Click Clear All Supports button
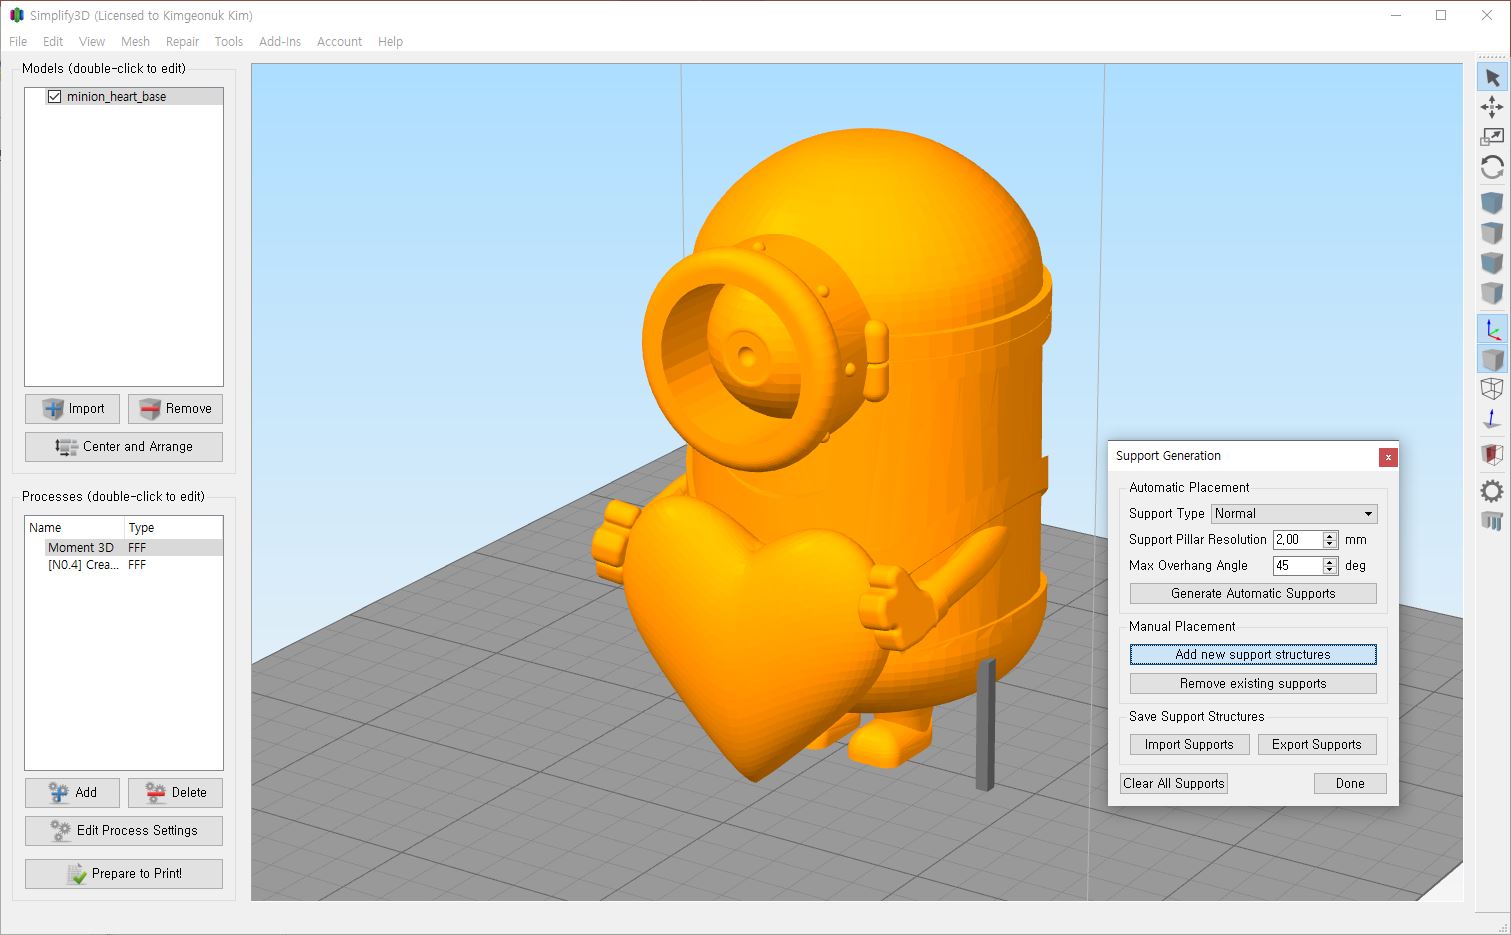The width and height of the screenshot is (1511, 935). 1174,783
